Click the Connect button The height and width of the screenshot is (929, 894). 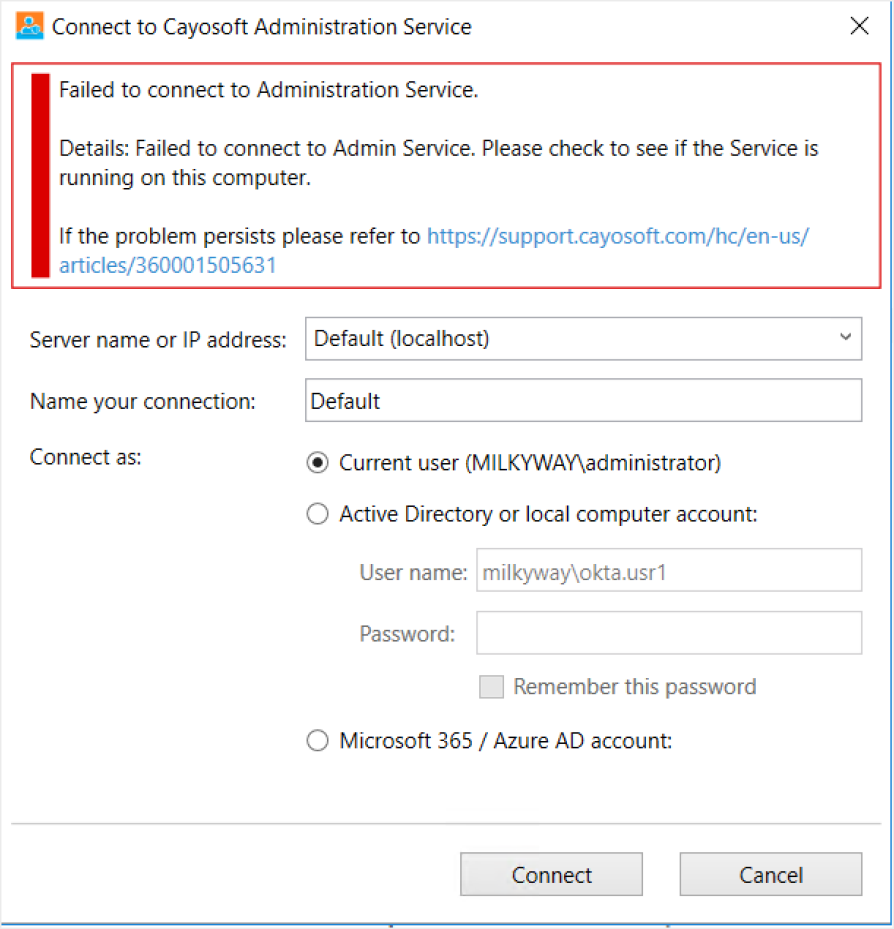click(551, 874)
